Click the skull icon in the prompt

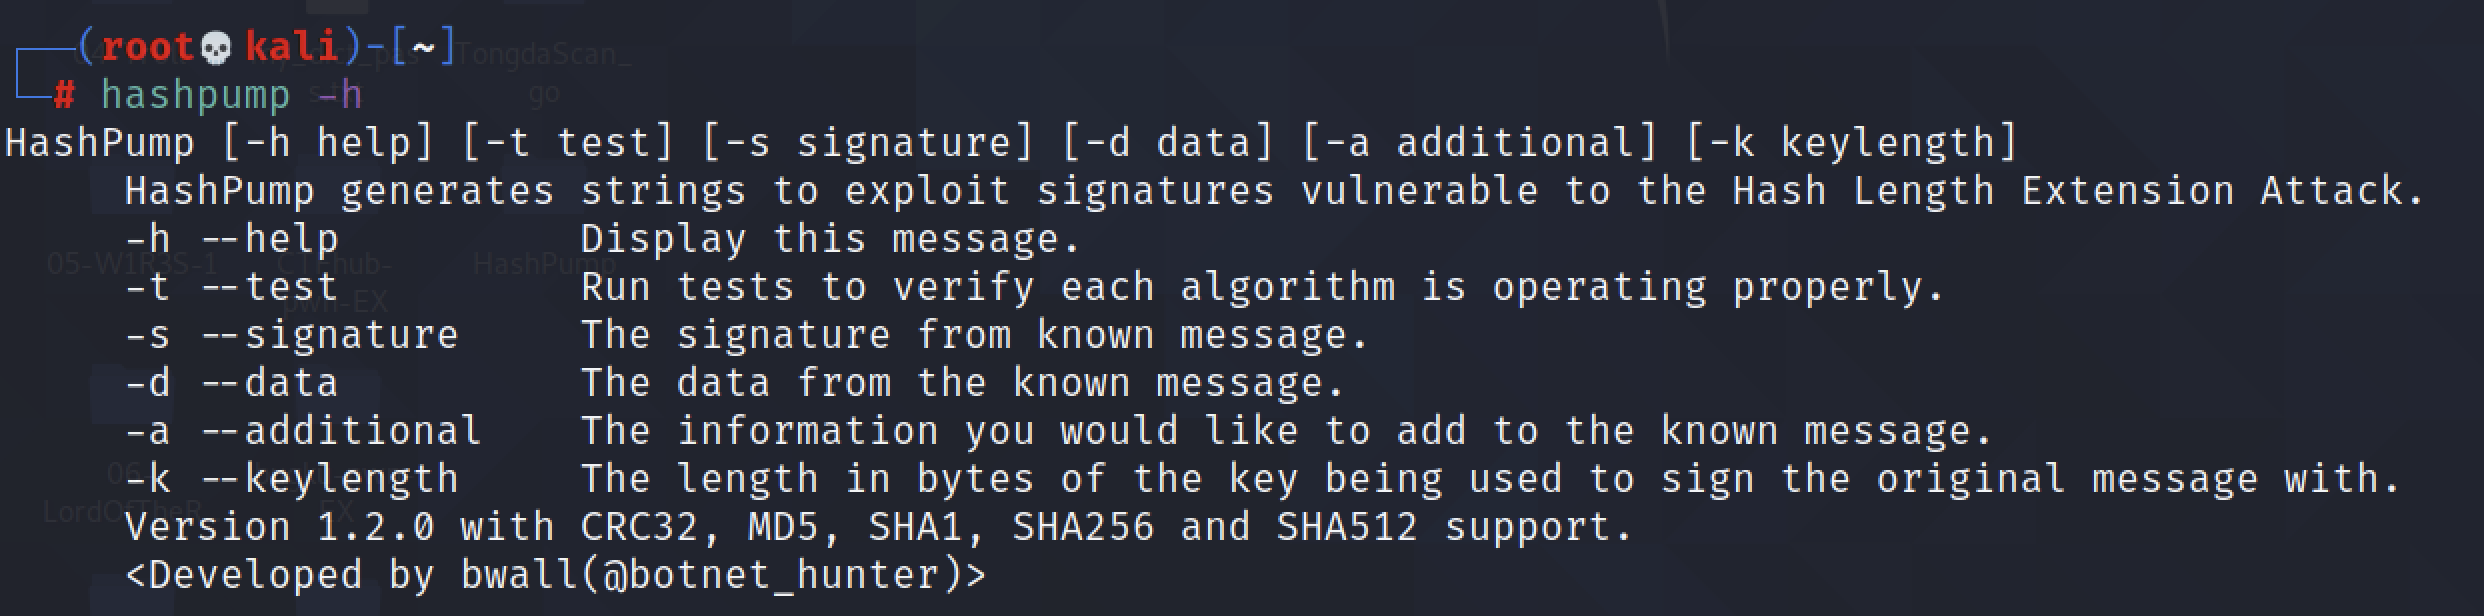[216, 47]
